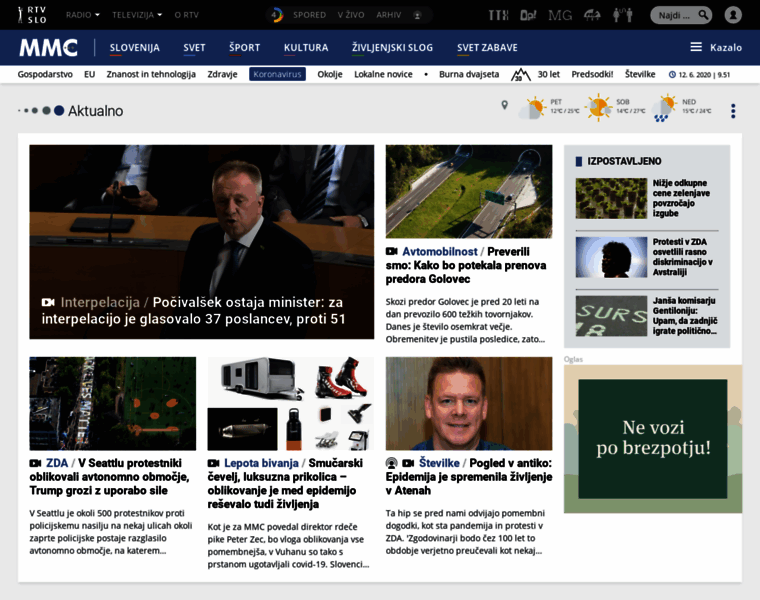Open the Arhiv link
Image resolution: width=760 pixels, height=600 pixels.
[x=389, y=15]
